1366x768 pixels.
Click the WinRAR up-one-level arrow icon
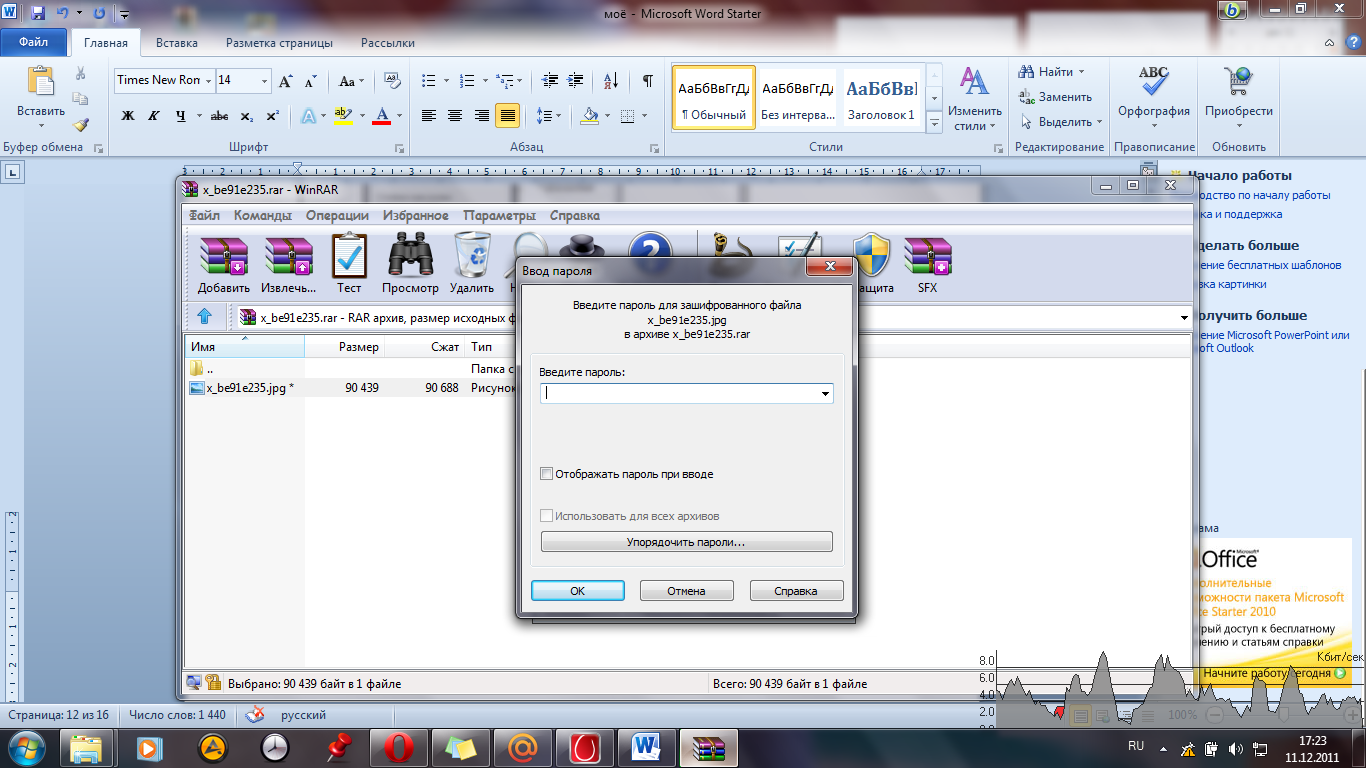click(x=205, y=317)
